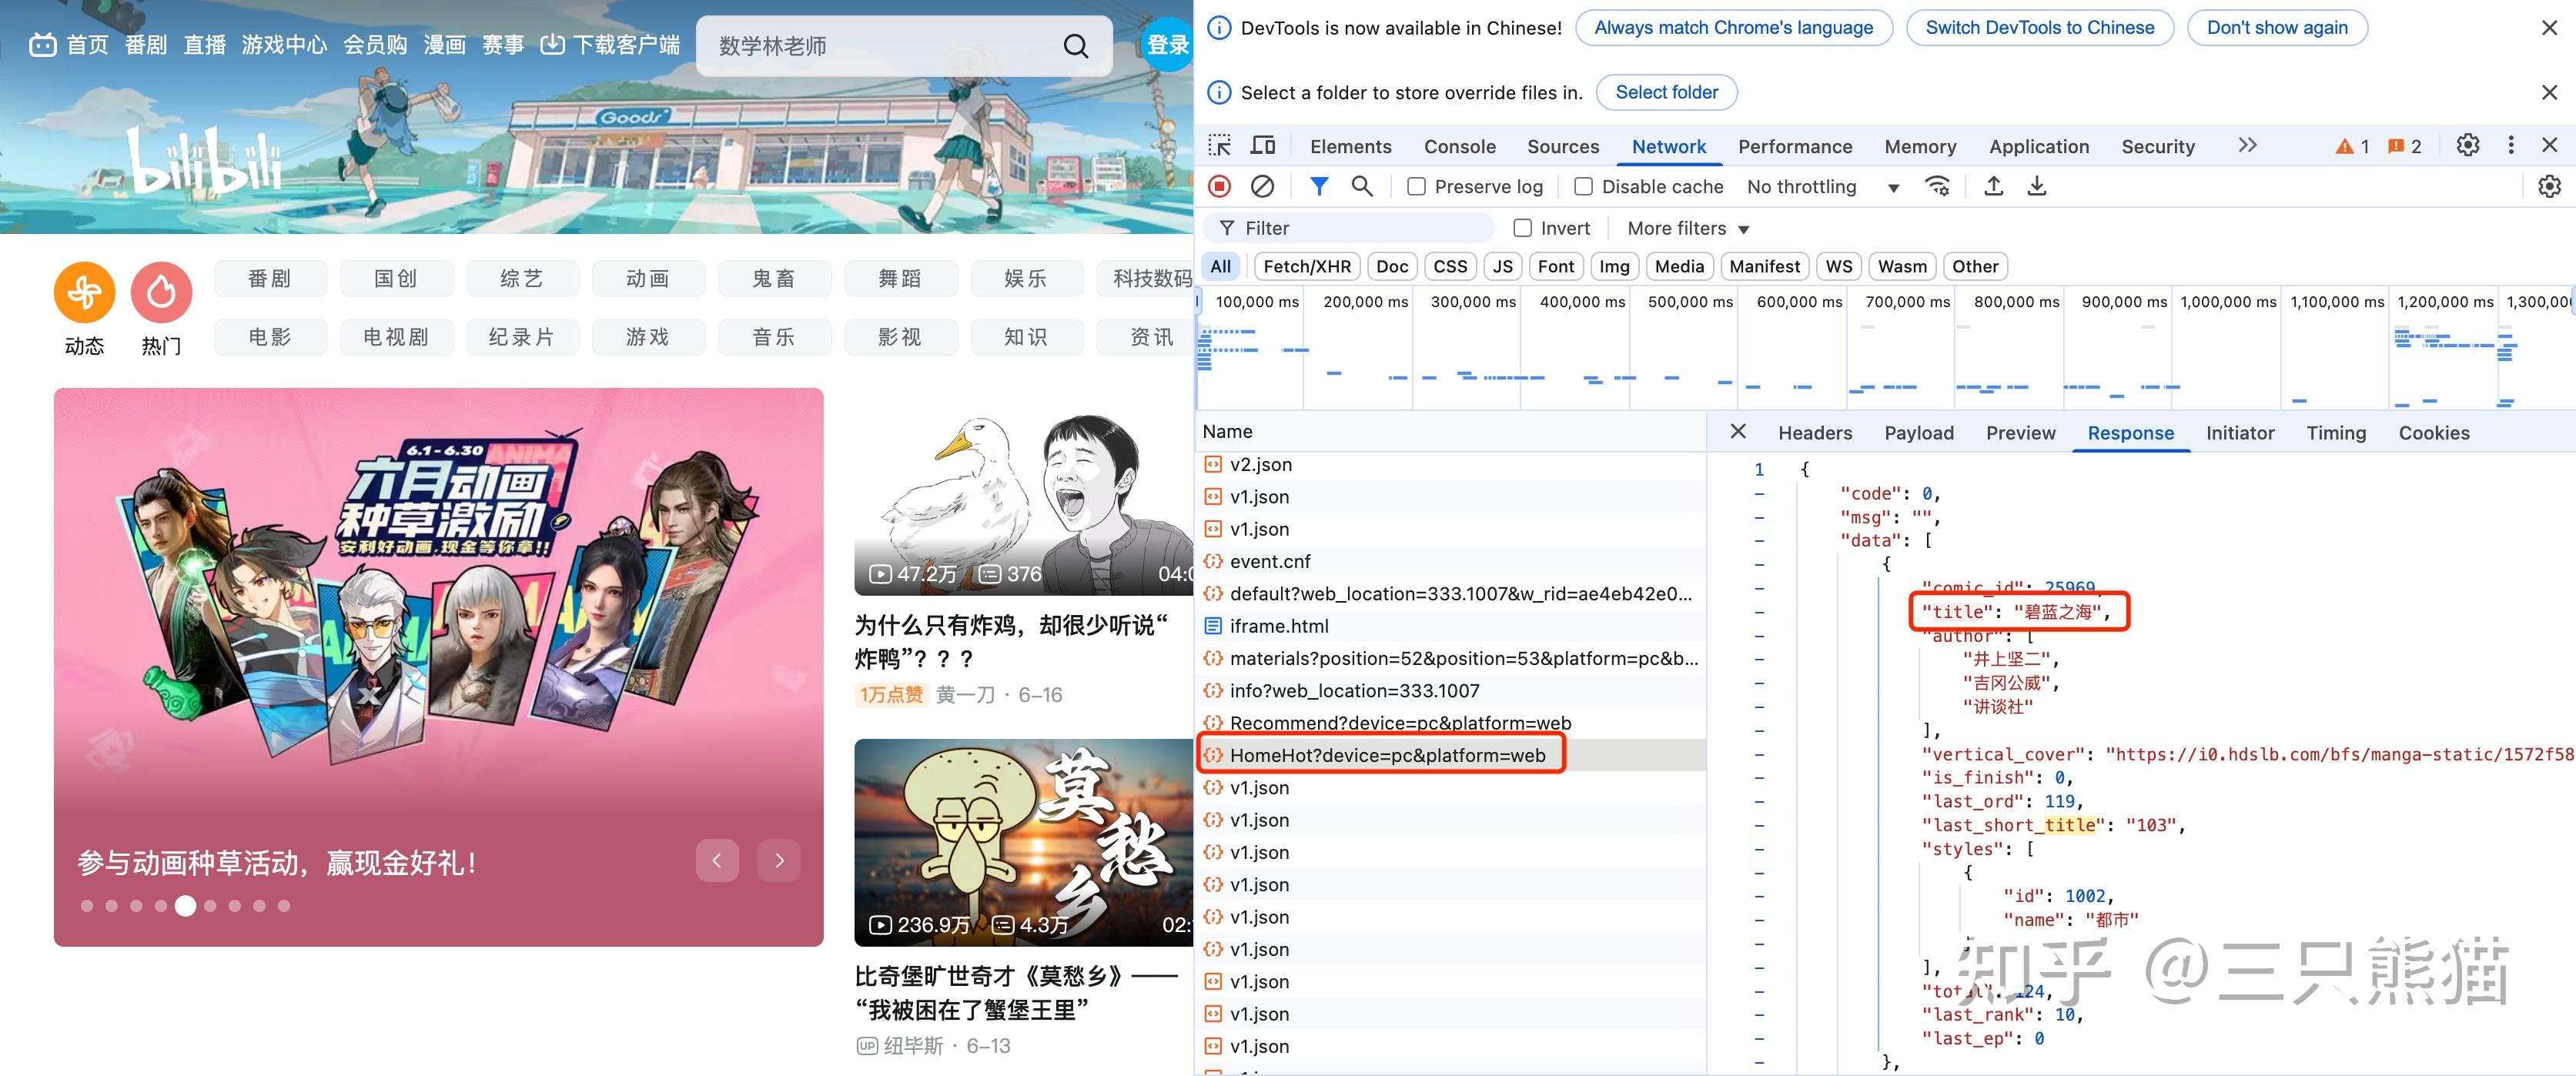Select the Img filter type
The image size is (2576, 1076).
(1614, 266)
